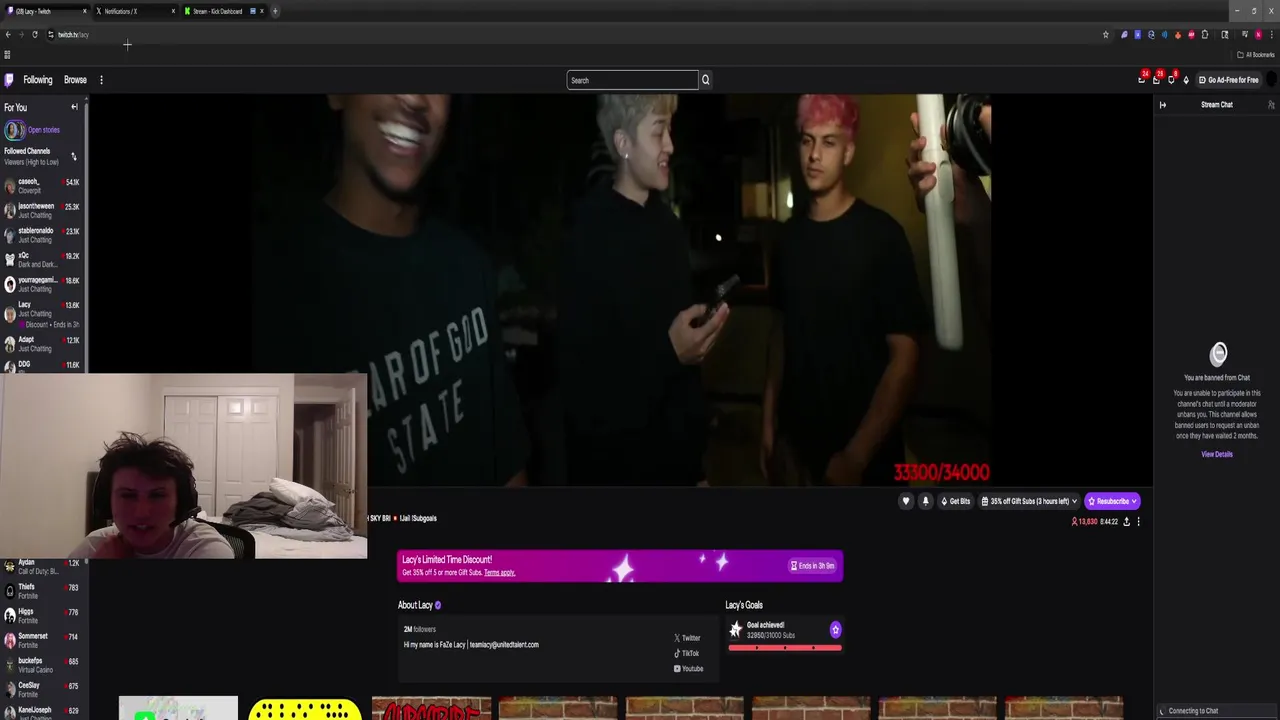1280x720 pixels.
Task: Click Go Ad-Free for Free button
Action: click(1229, 80)
